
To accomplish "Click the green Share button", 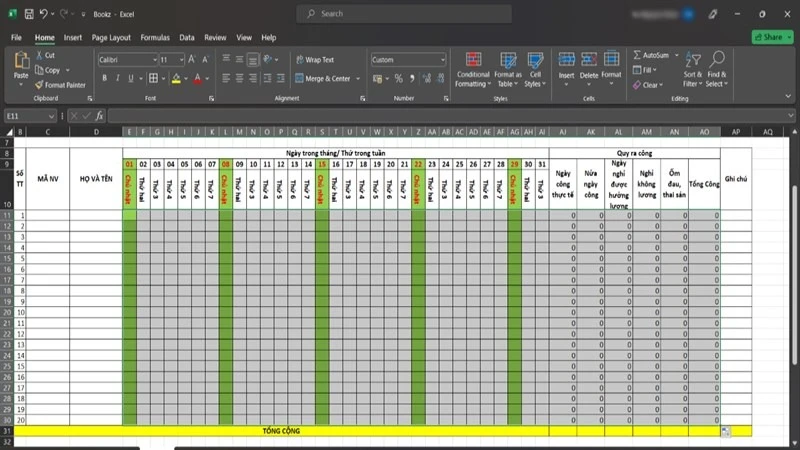I will click(x=772, y=37).
